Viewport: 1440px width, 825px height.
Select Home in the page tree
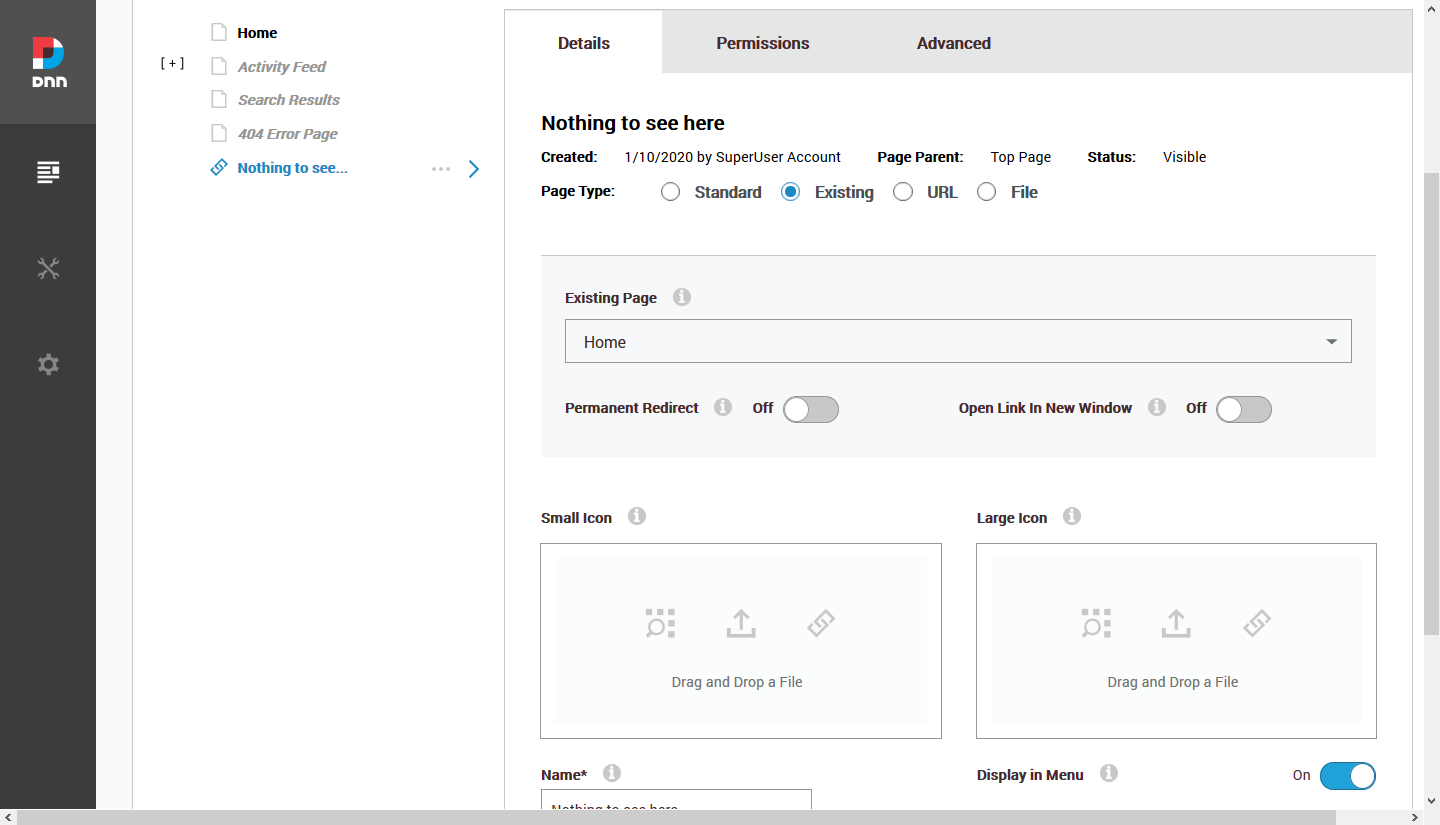(x=257, y=33)
